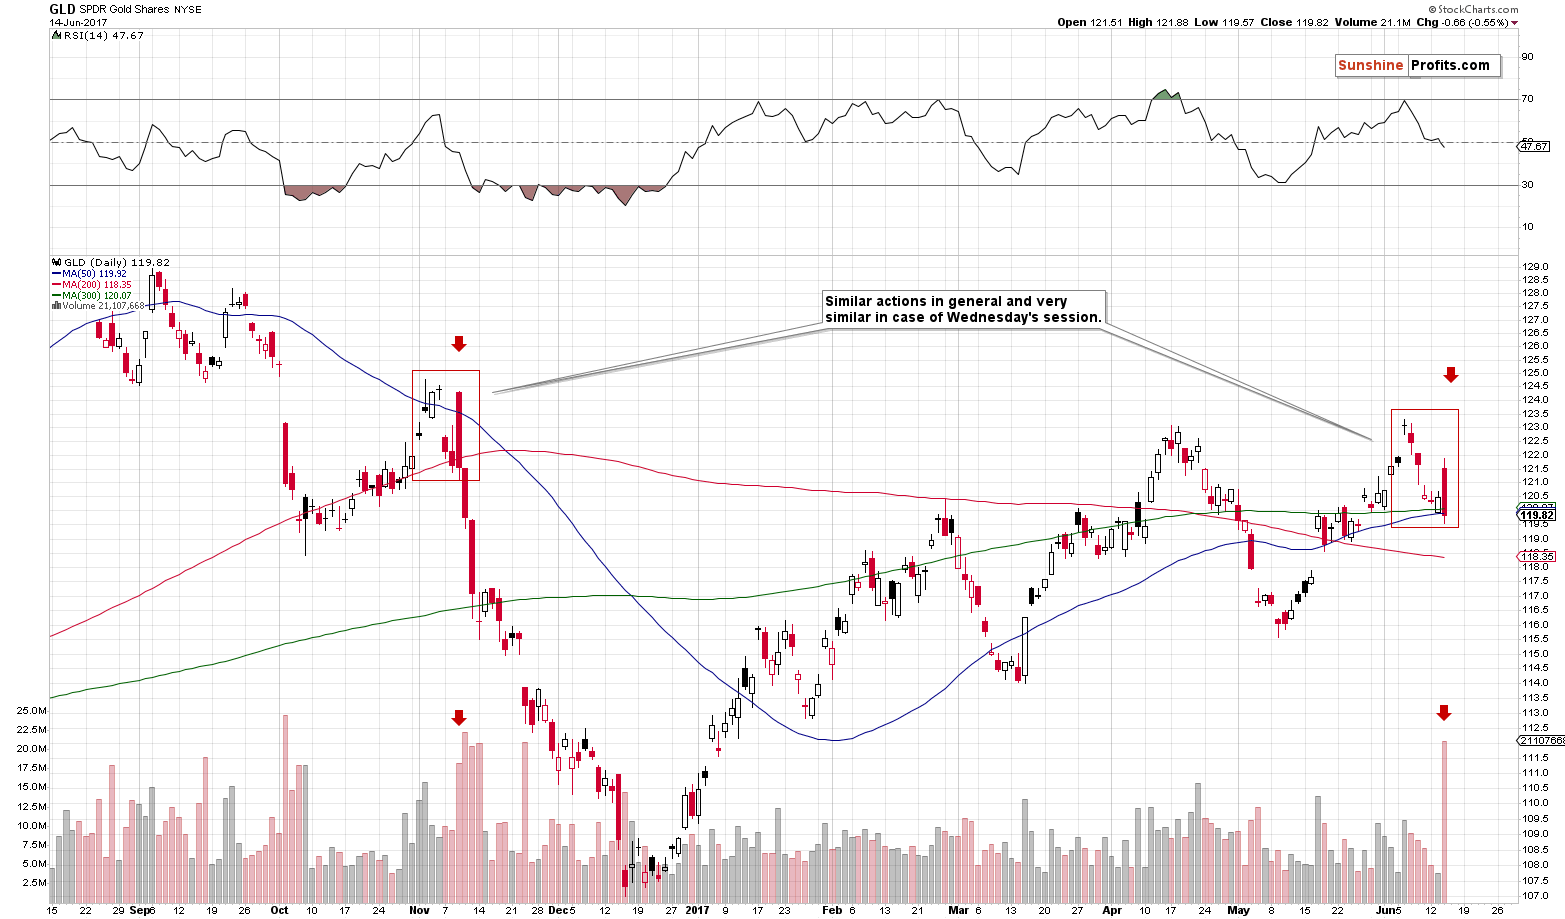Viewport: 1565px width, 919px height.
Task: Click the MA(200) 118.35 legend text
Action: [x=97, y=285]
